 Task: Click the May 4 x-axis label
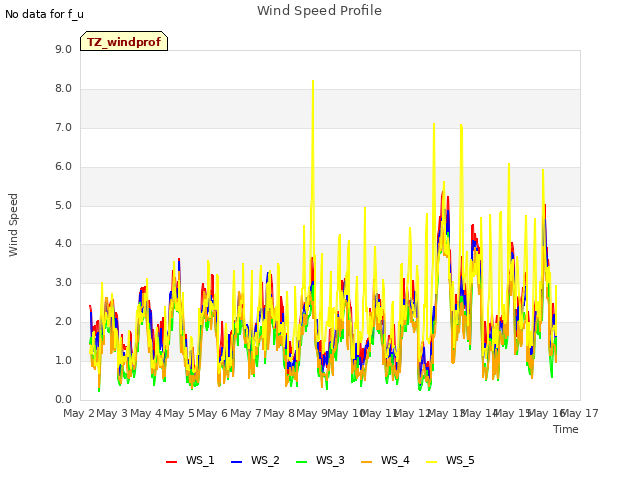pos(145,413)
